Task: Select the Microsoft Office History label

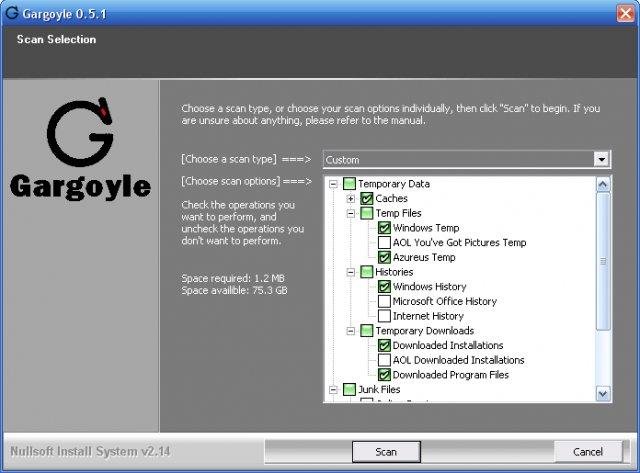Action: 444,302
